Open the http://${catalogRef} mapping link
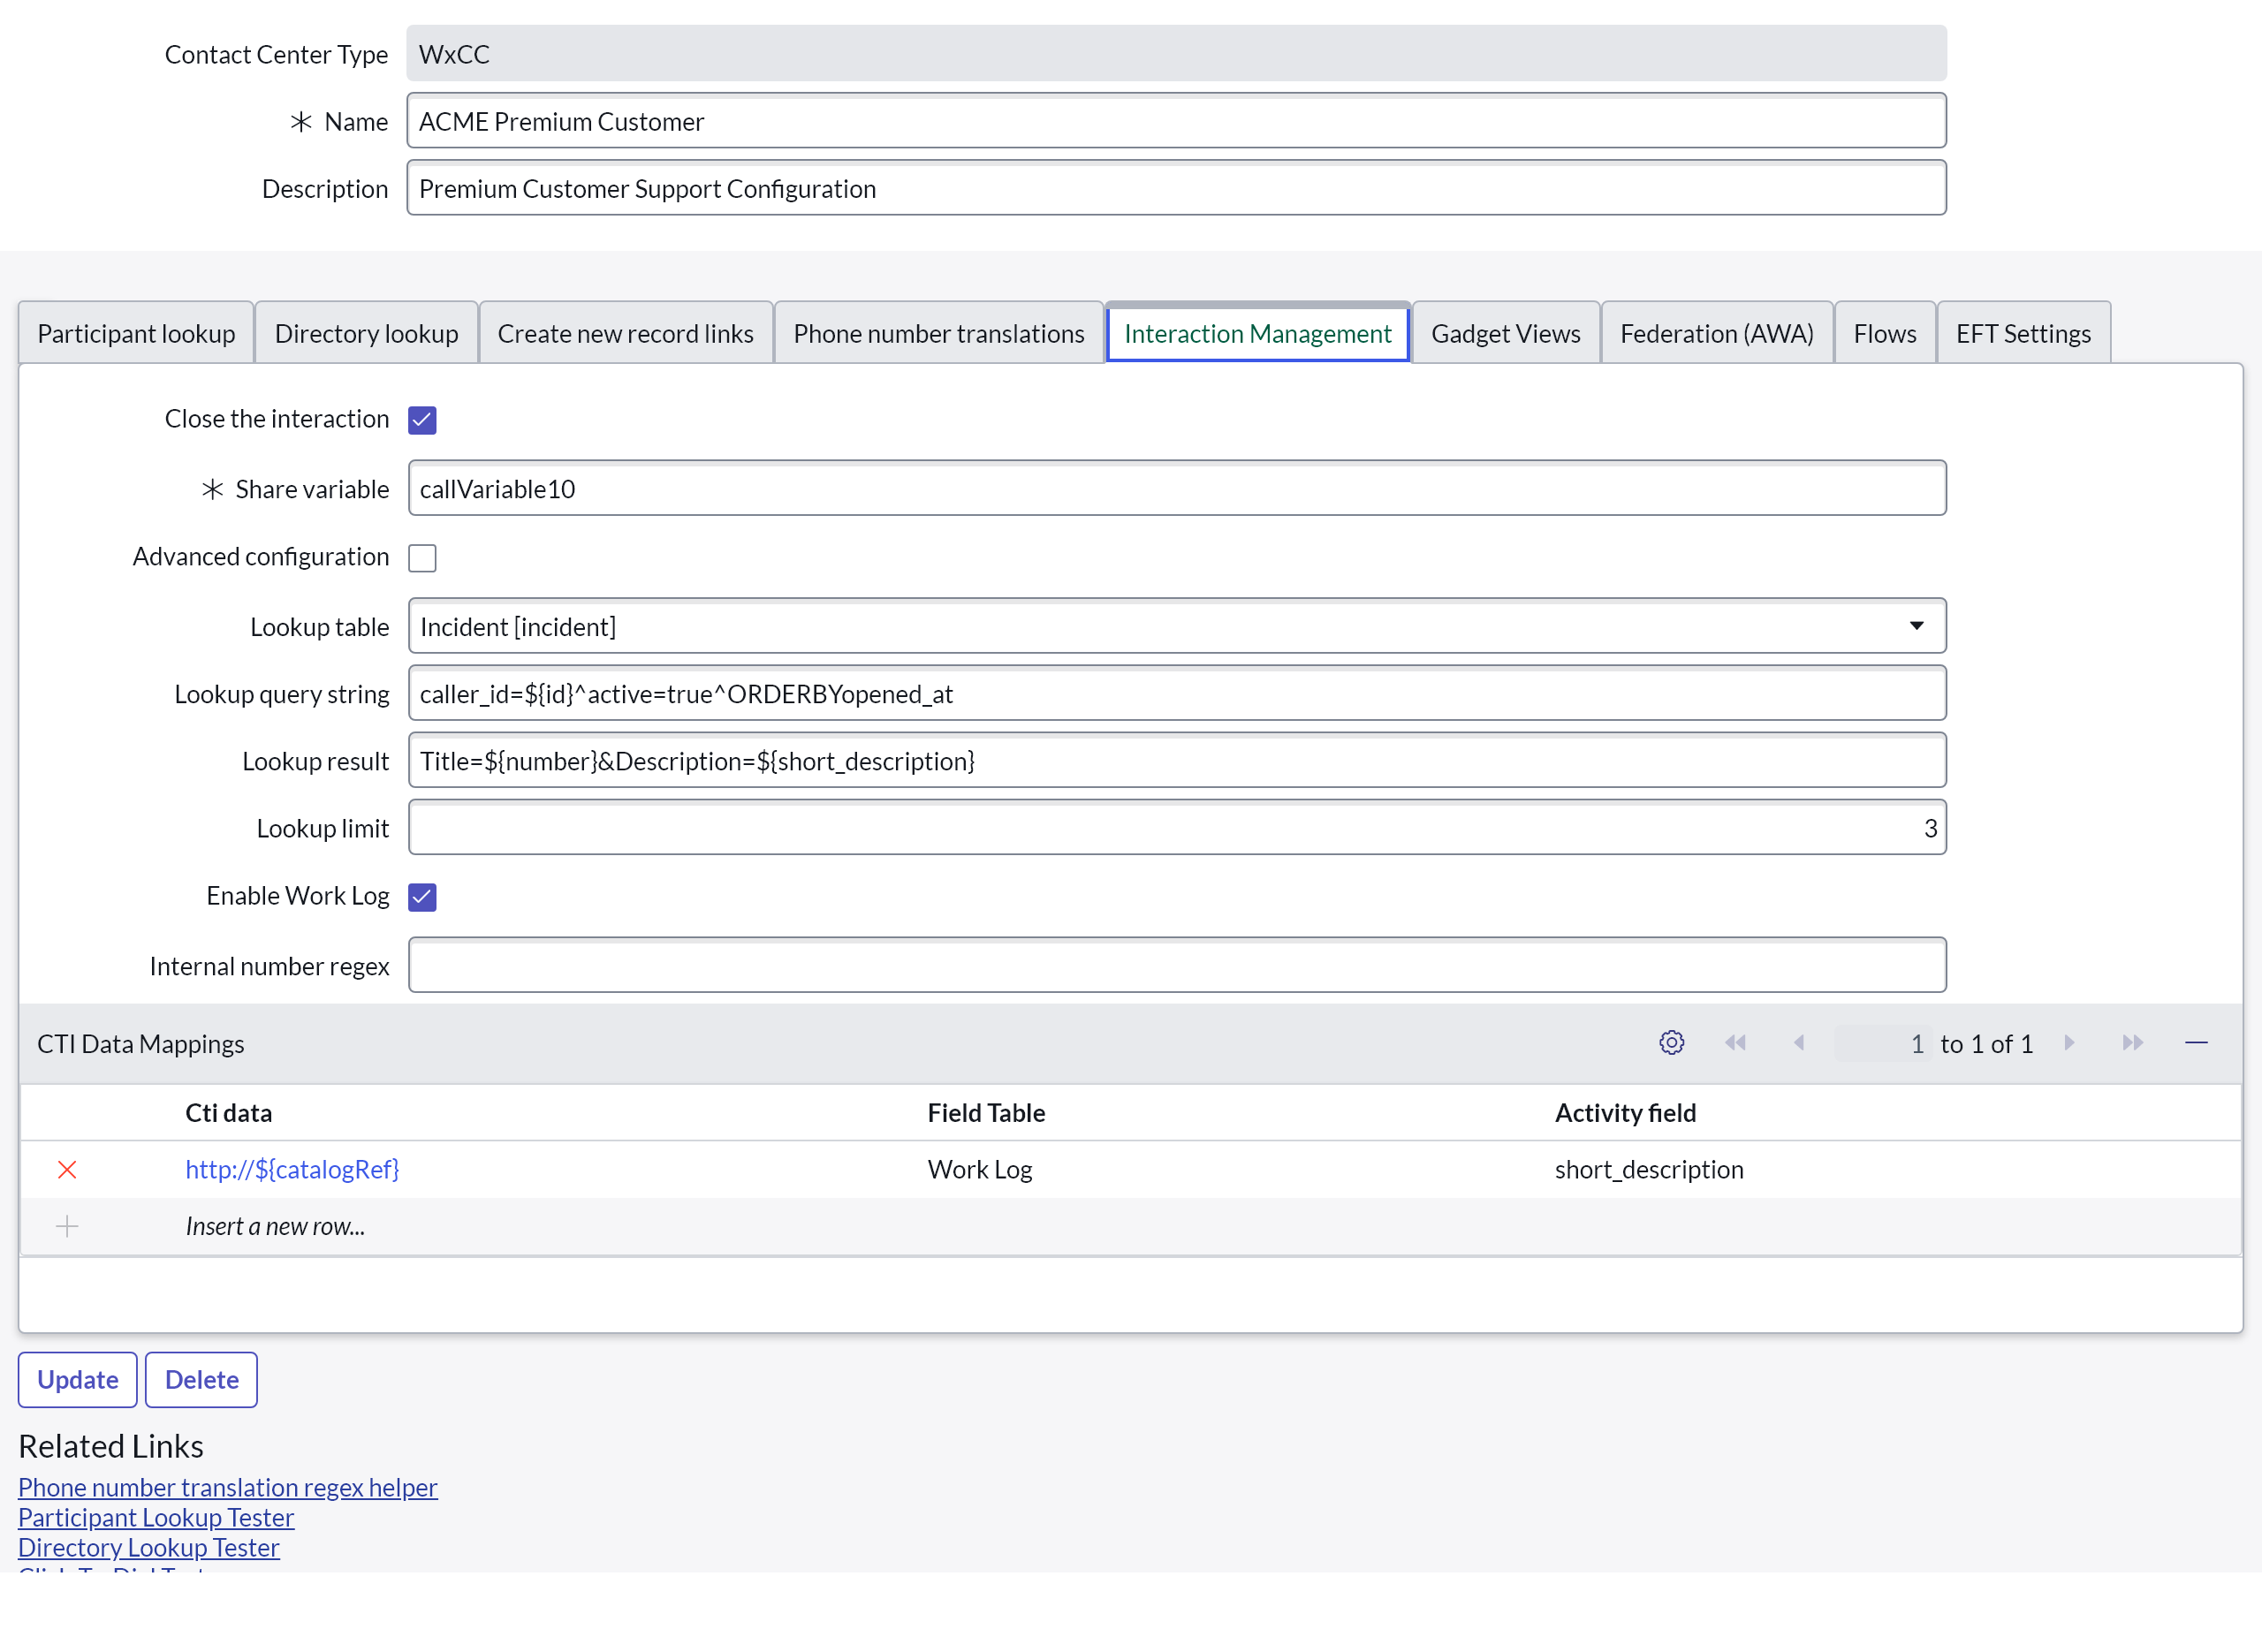 coord(292,1169)
